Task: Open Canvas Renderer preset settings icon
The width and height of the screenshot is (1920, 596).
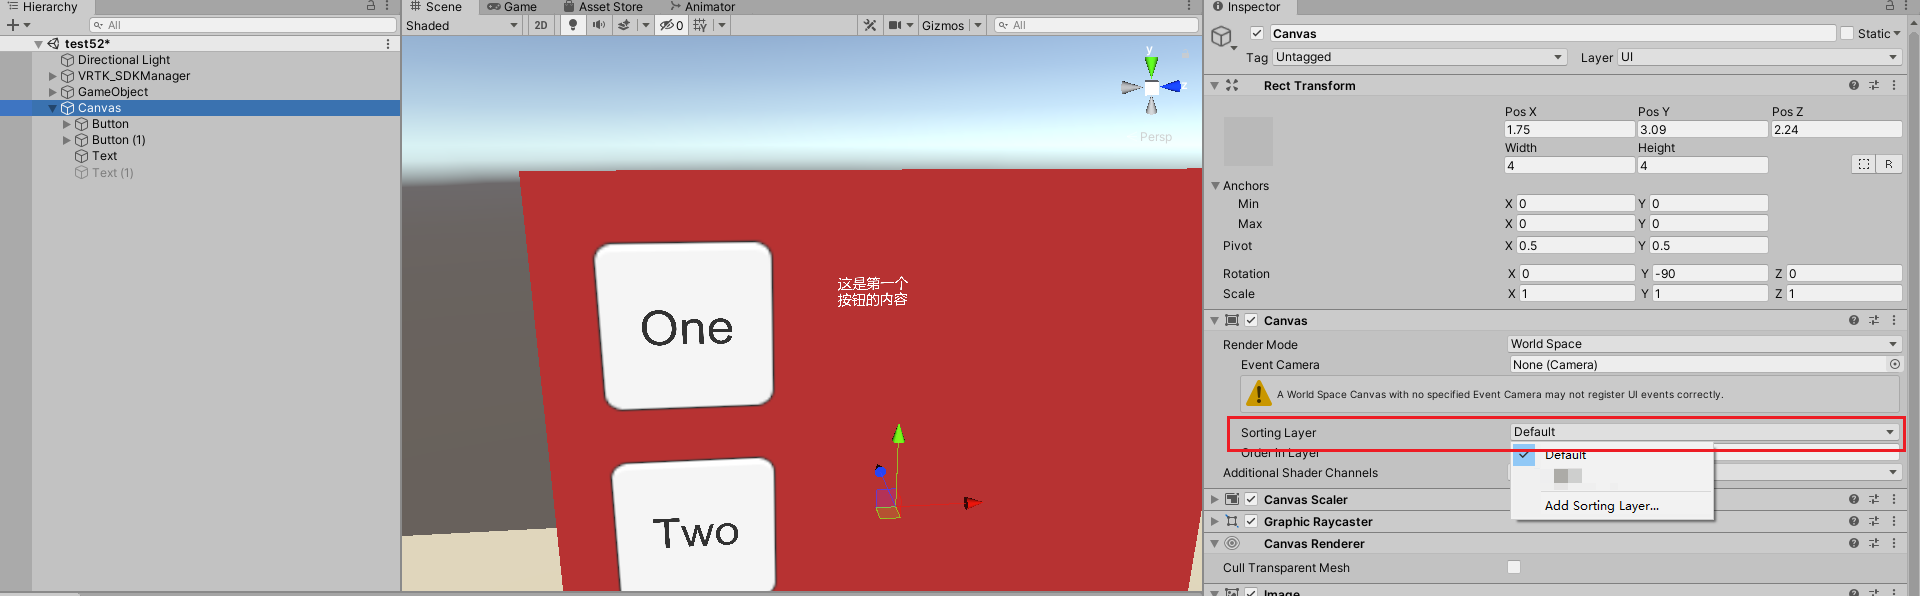Action: (x=1874, y=543)
